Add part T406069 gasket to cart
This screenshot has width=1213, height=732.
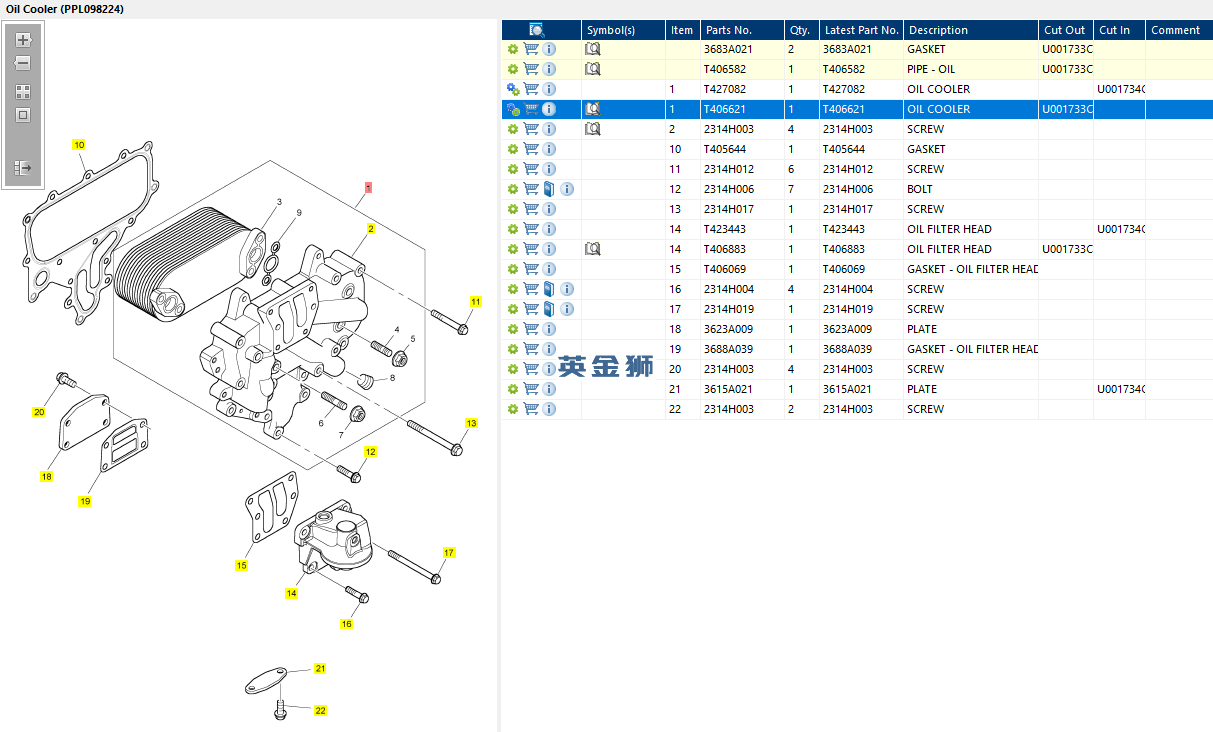pos(531,269)
